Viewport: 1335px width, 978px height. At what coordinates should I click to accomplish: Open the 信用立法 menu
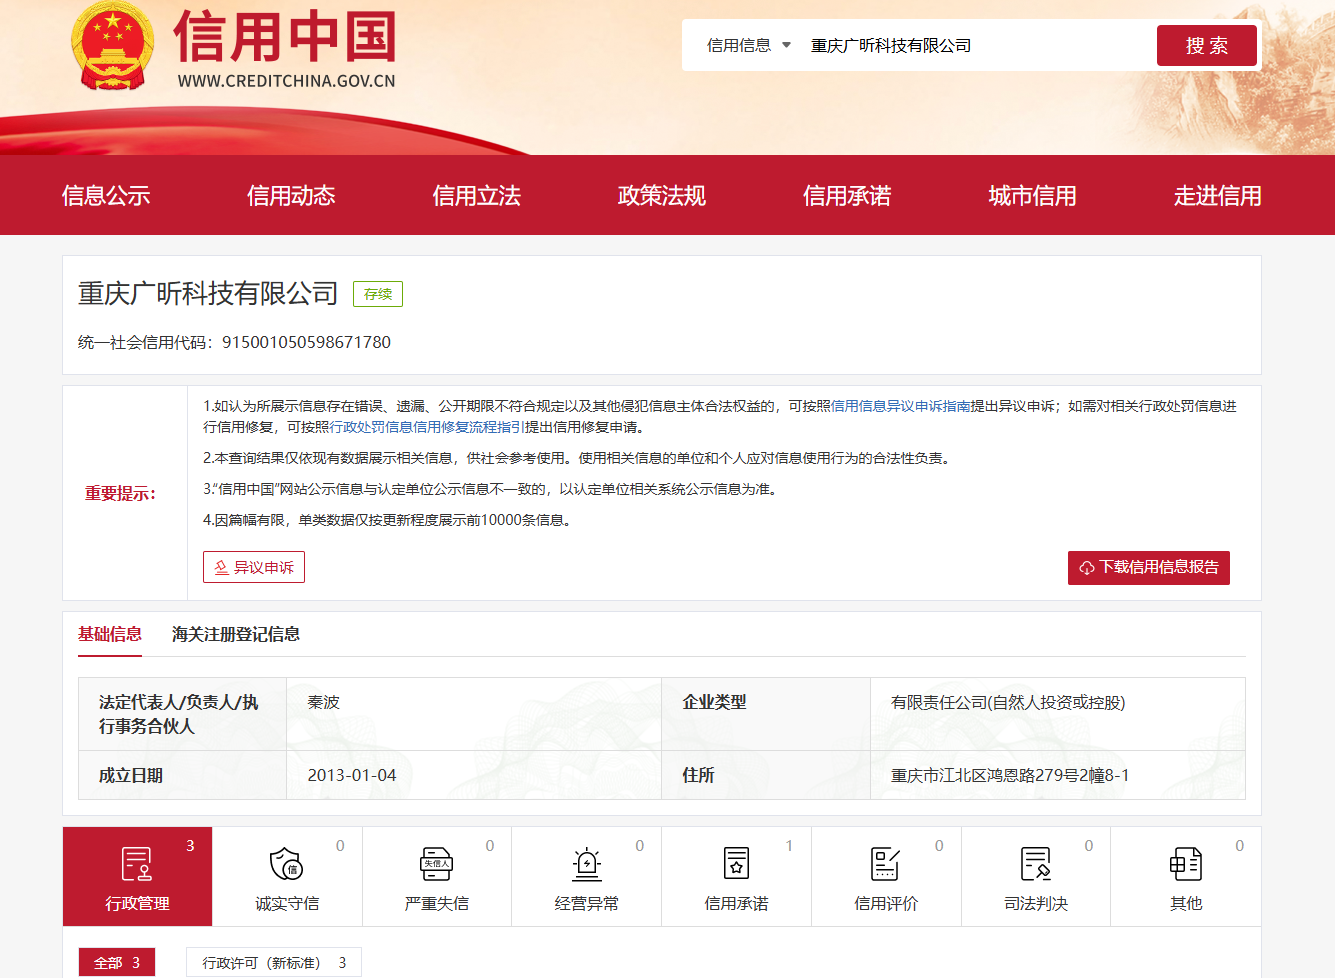click(x=477, y=196)
